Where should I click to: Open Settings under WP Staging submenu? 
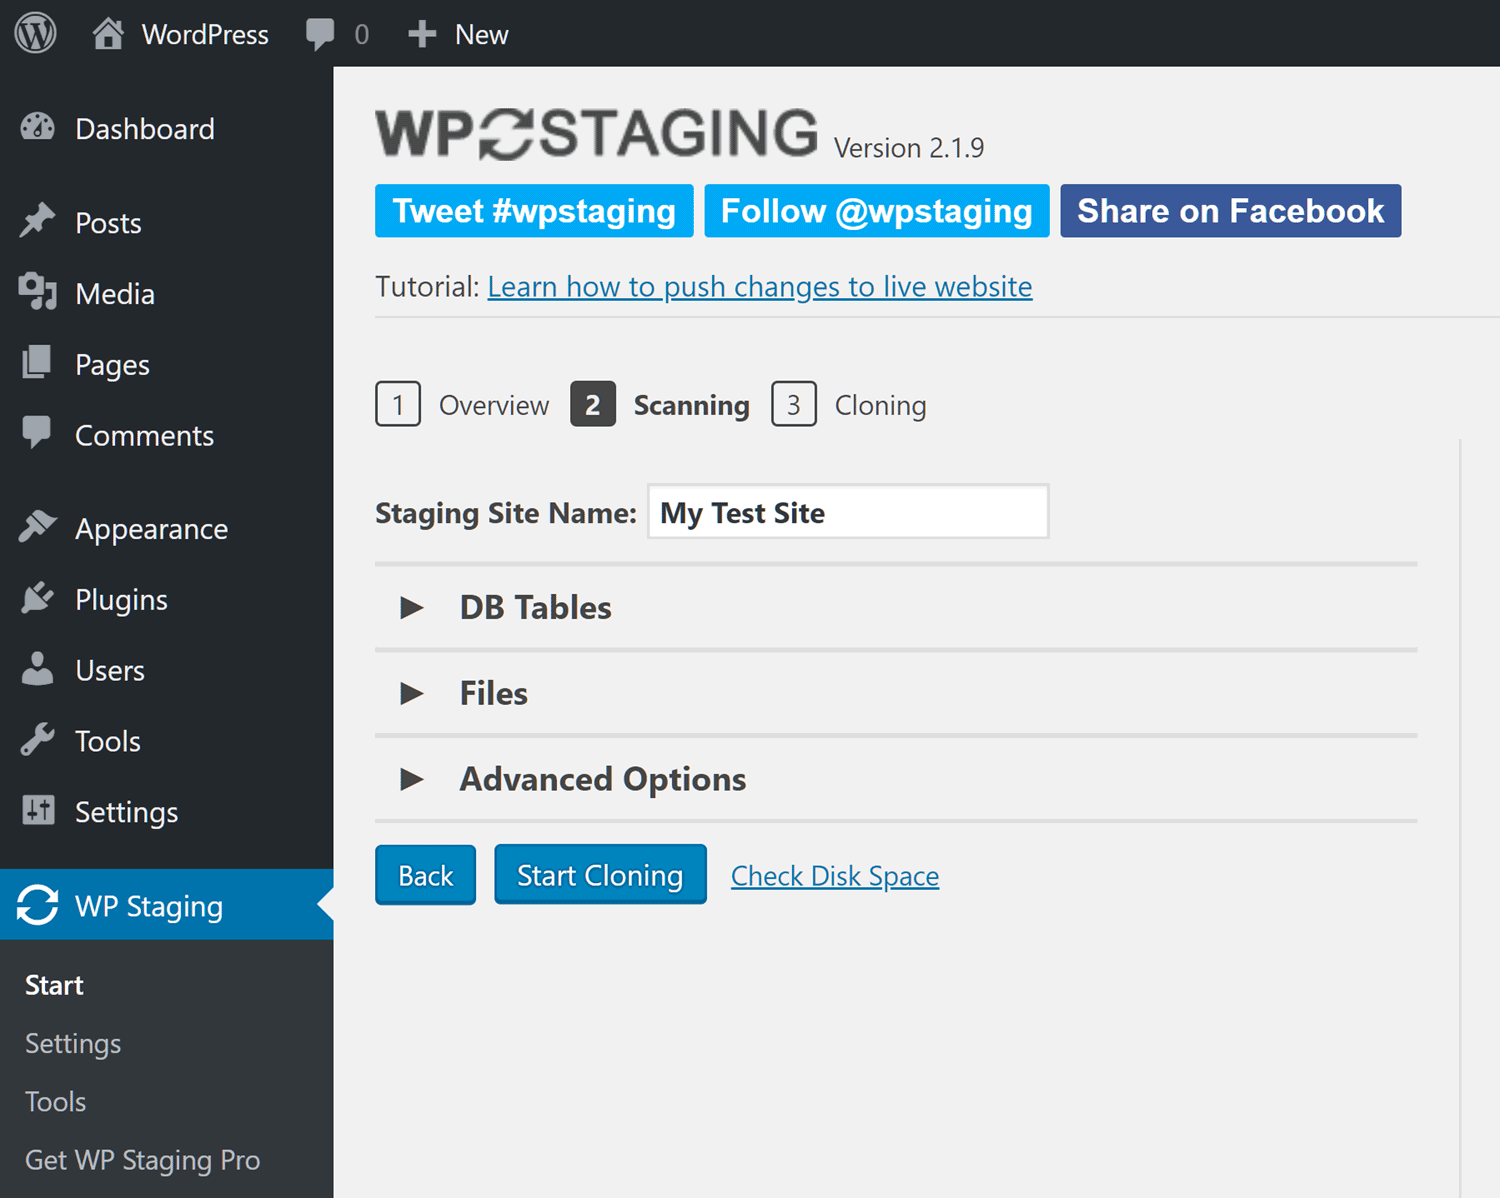point(73,1044)
